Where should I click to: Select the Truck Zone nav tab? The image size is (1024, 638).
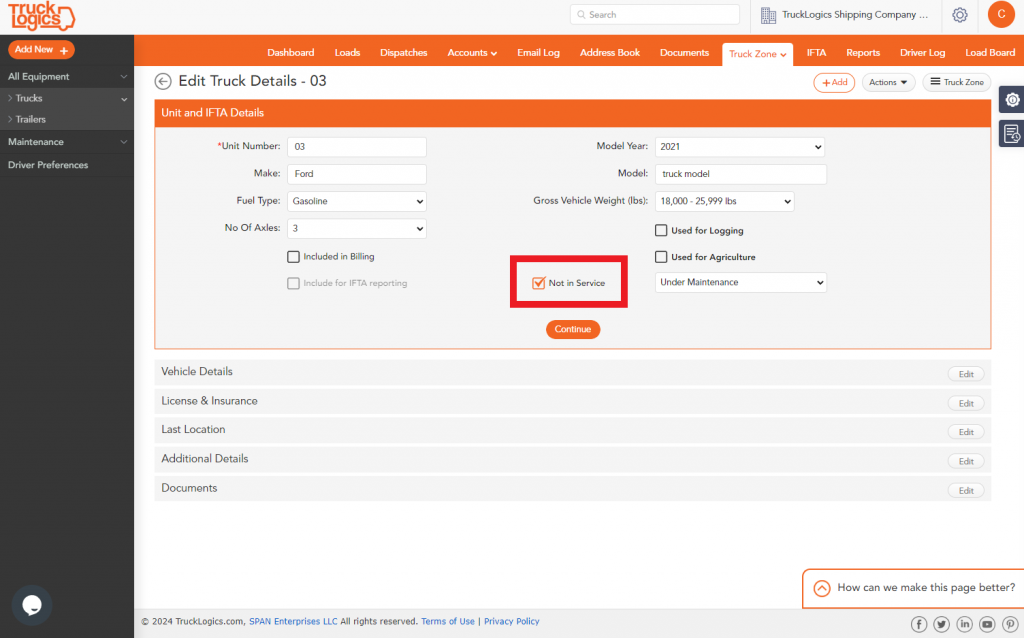click(758, 54)
